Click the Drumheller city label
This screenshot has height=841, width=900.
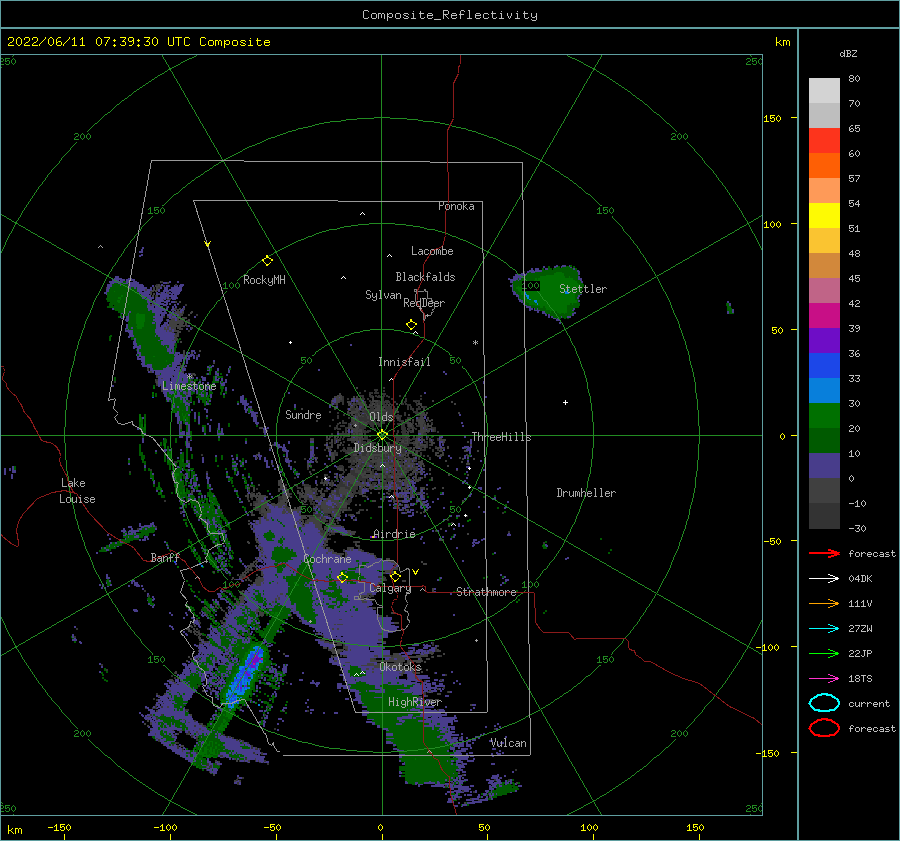point(586,493)
